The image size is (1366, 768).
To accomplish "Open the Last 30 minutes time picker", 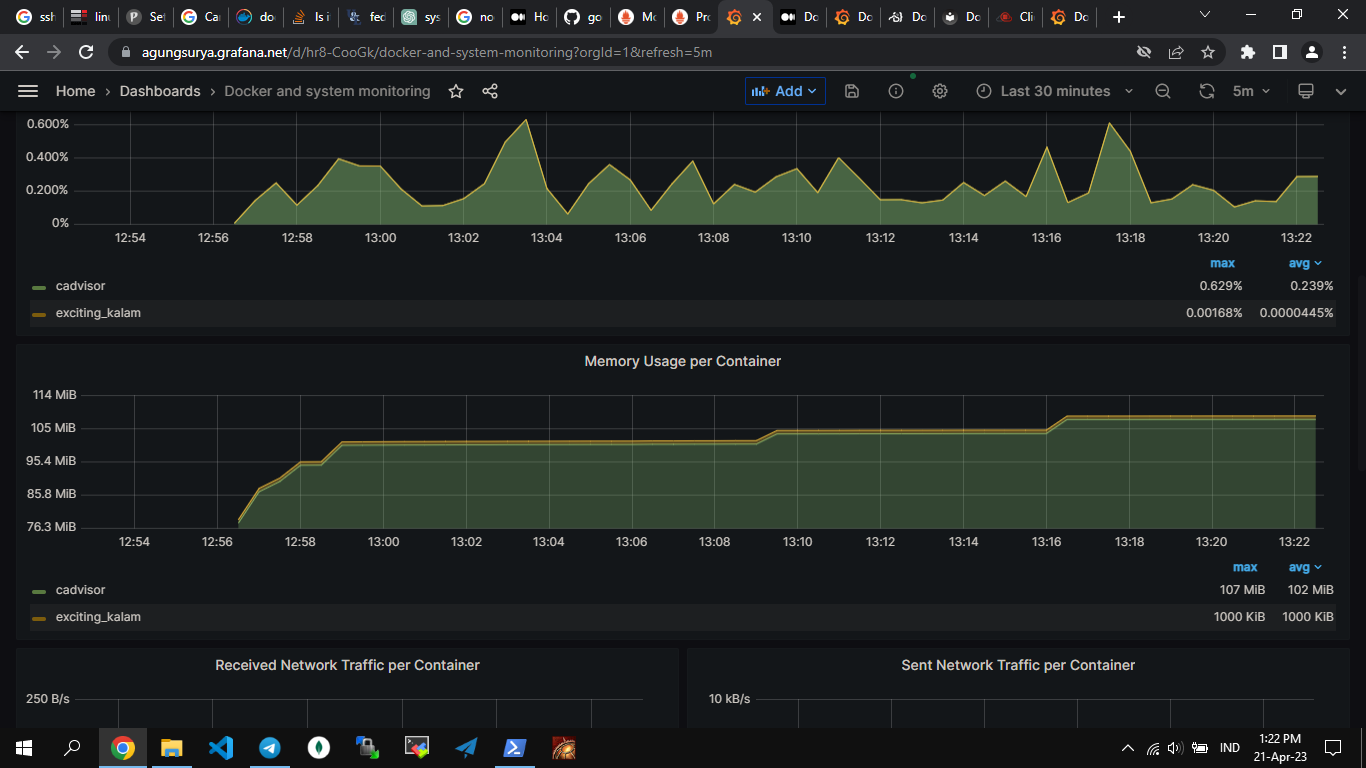I will [1055, 91].
